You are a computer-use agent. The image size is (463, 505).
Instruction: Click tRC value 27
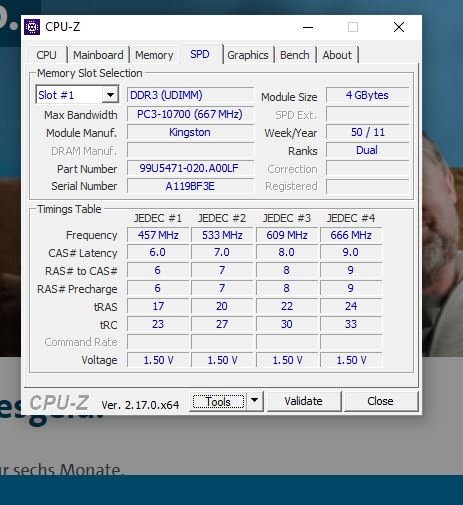(x=222, y=324)
